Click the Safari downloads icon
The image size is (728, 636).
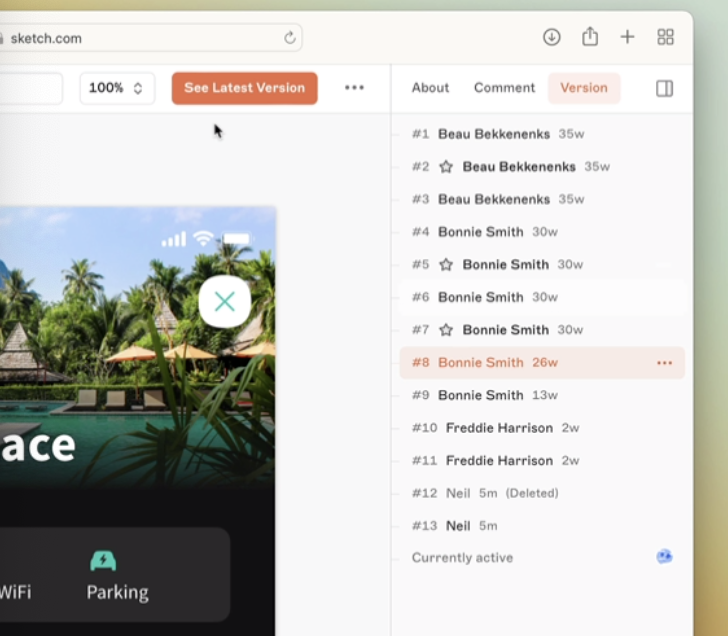coord(551,37)
